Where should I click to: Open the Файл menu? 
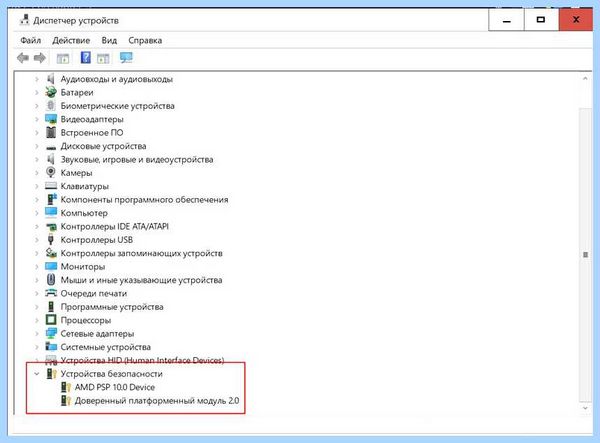click(31, 40)
